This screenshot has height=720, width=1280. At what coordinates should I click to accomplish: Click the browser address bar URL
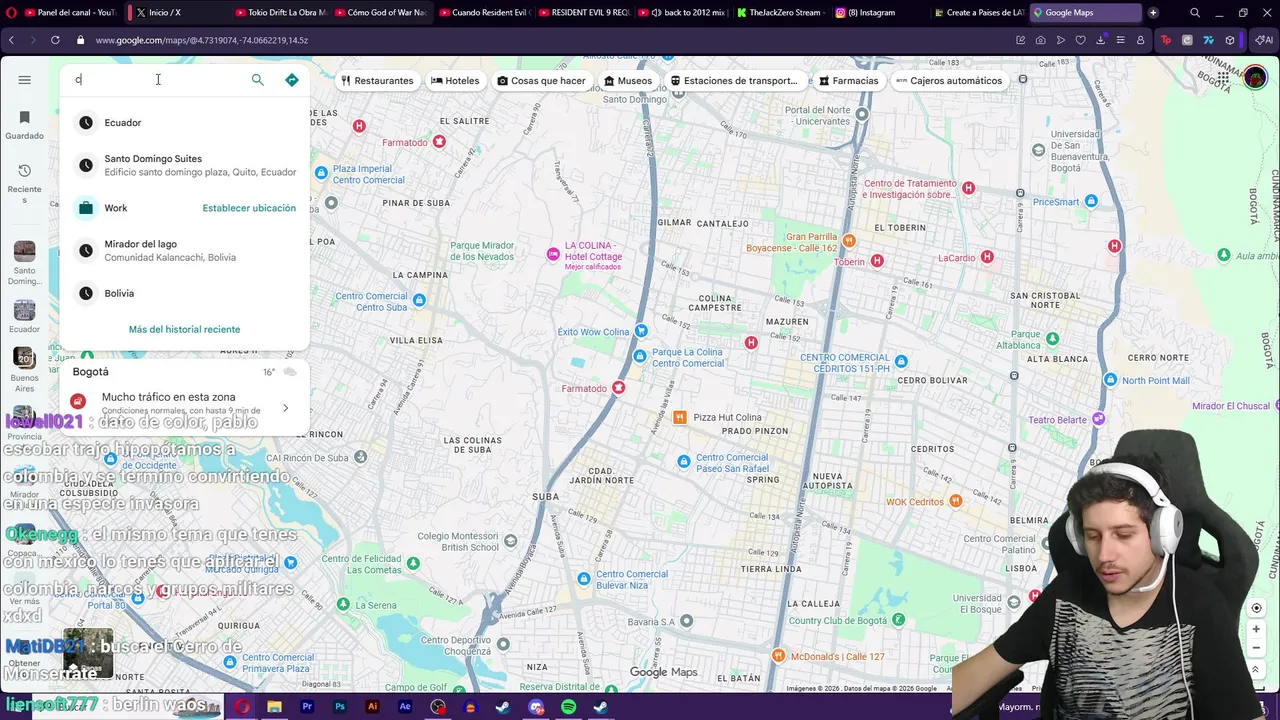(202, 40)
